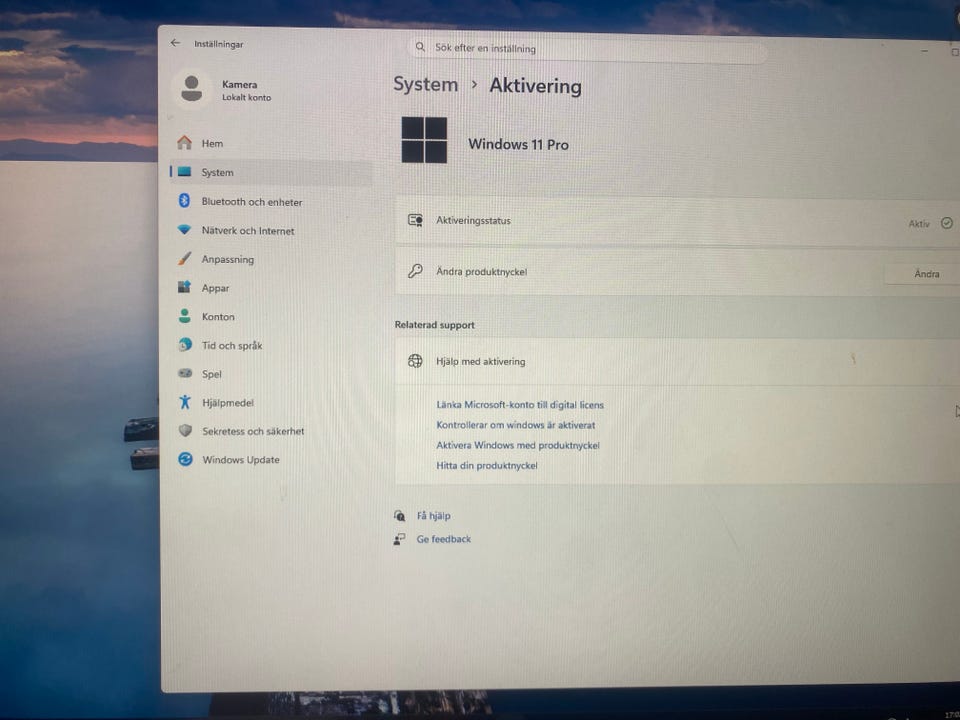
Task: Click the Ge feedback person icon
Action: pyautogui.click(x=399, y=539)
